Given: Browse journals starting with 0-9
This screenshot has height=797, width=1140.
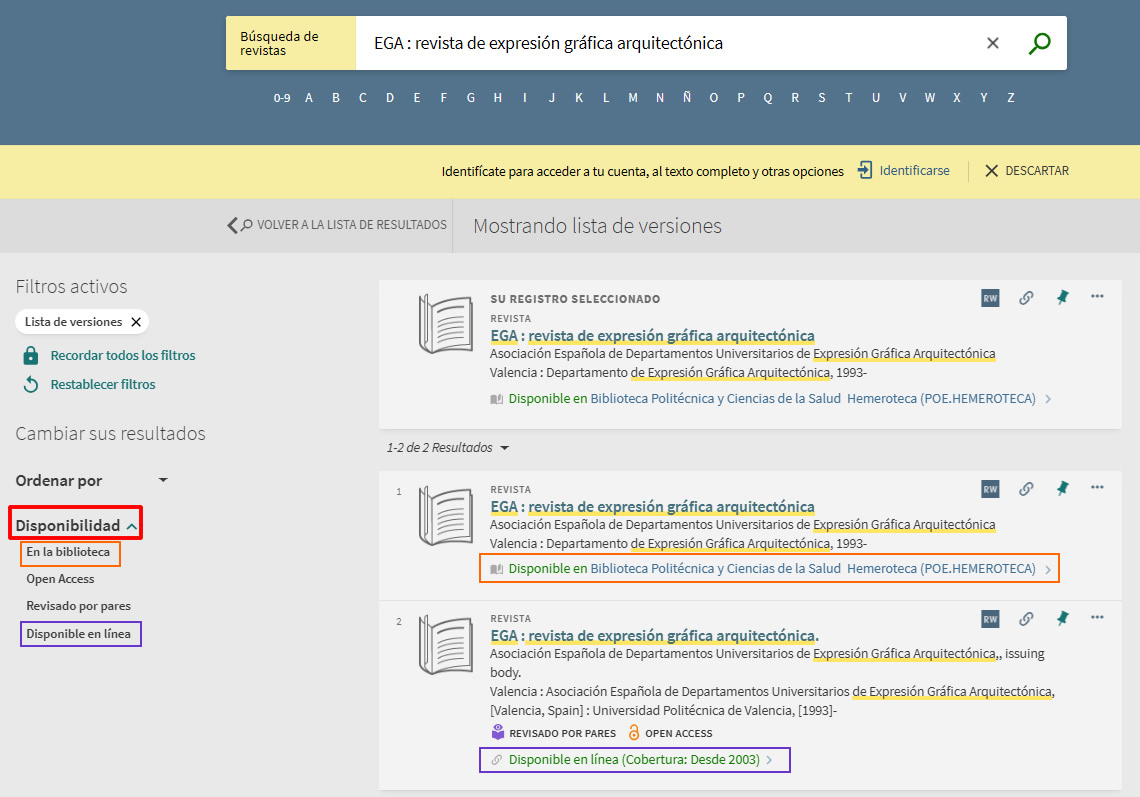Looking at the screenshot, I should coord(282,98).
